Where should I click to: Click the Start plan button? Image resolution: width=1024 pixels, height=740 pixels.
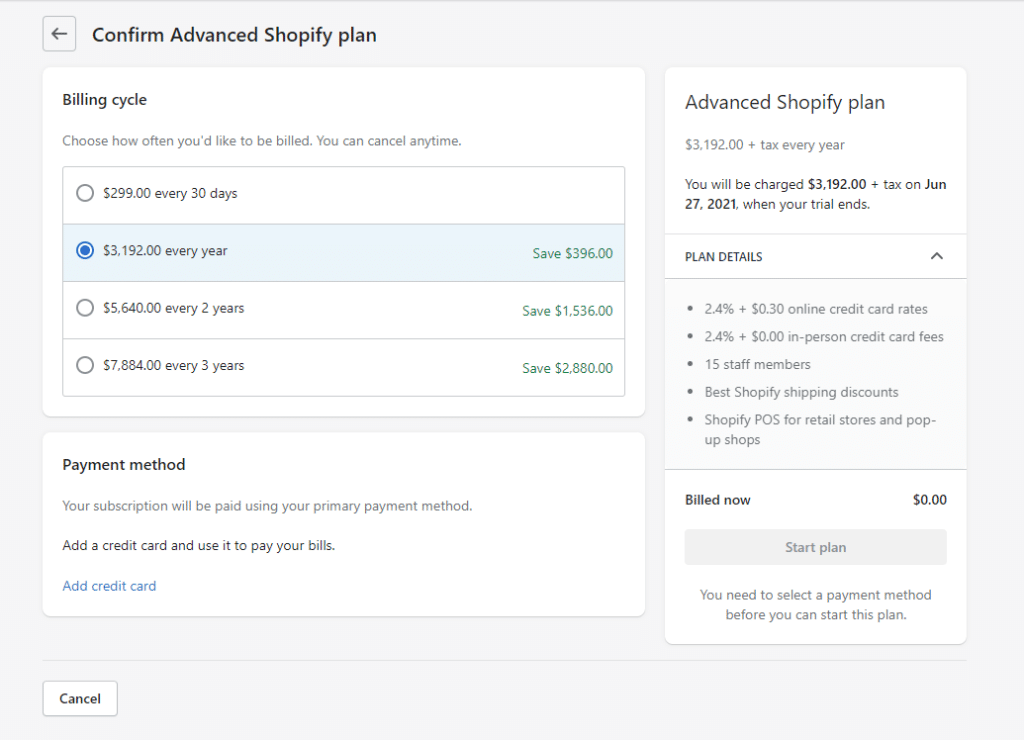click(x=815, y=547)
